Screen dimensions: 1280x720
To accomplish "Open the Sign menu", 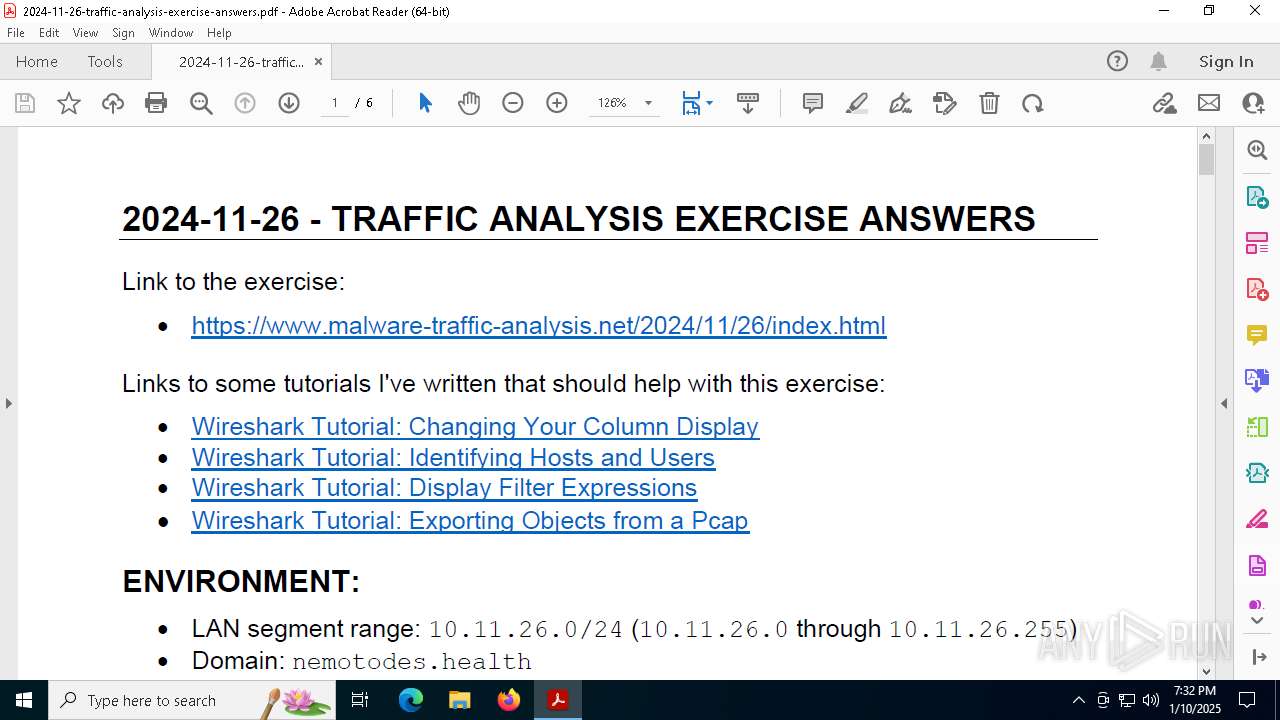I will pos(123,32).
